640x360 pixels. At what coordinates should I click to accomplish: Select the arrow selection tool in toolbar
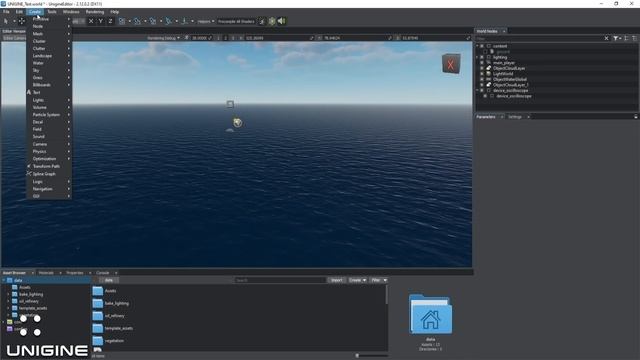pyautogui.click(x=6, y=21)
